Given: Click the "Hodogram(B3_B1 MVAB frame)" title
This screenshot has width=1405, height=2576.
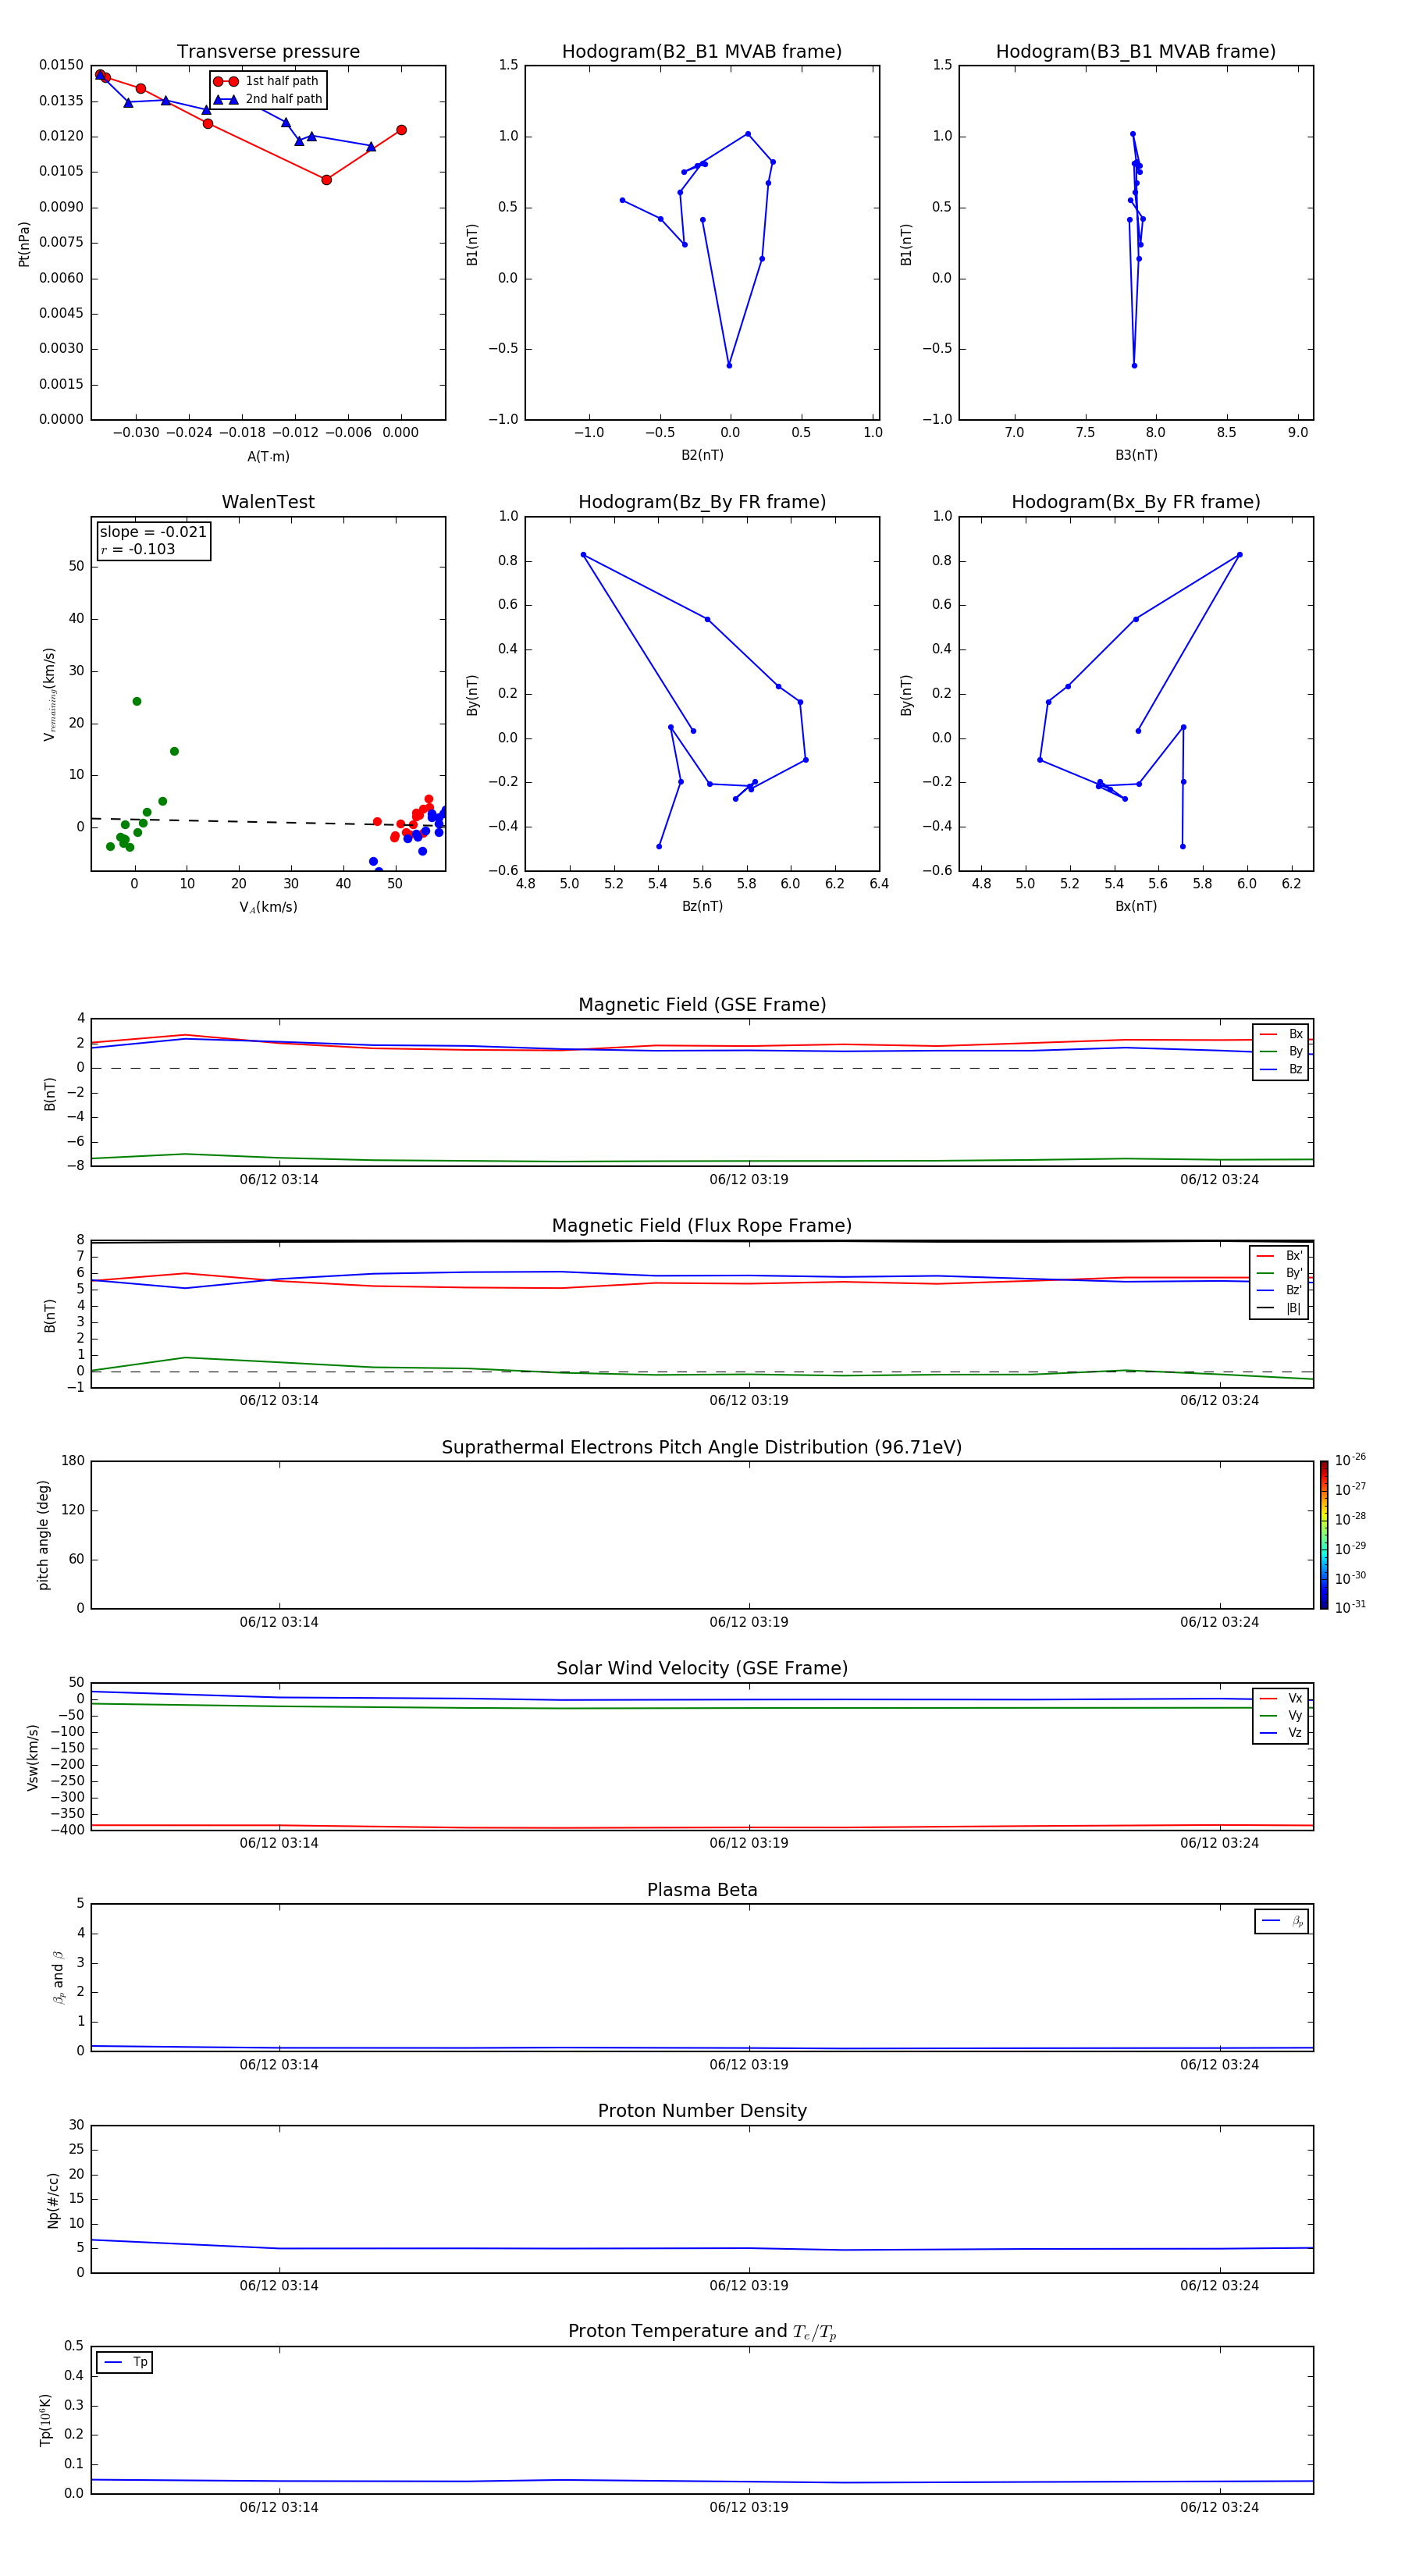Looking at the screenshot, I should (1136, 52).
